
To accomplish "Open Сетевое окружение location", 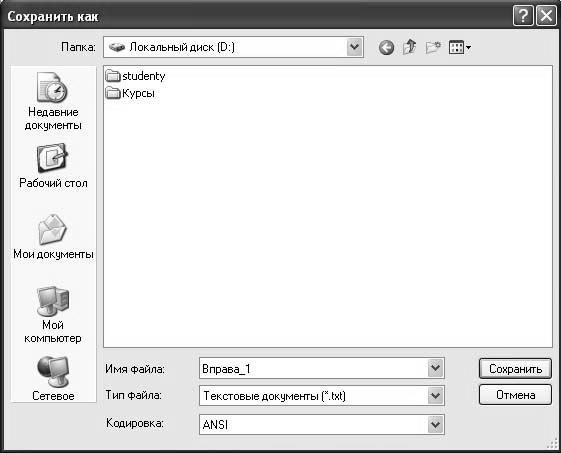I will 53,379.
